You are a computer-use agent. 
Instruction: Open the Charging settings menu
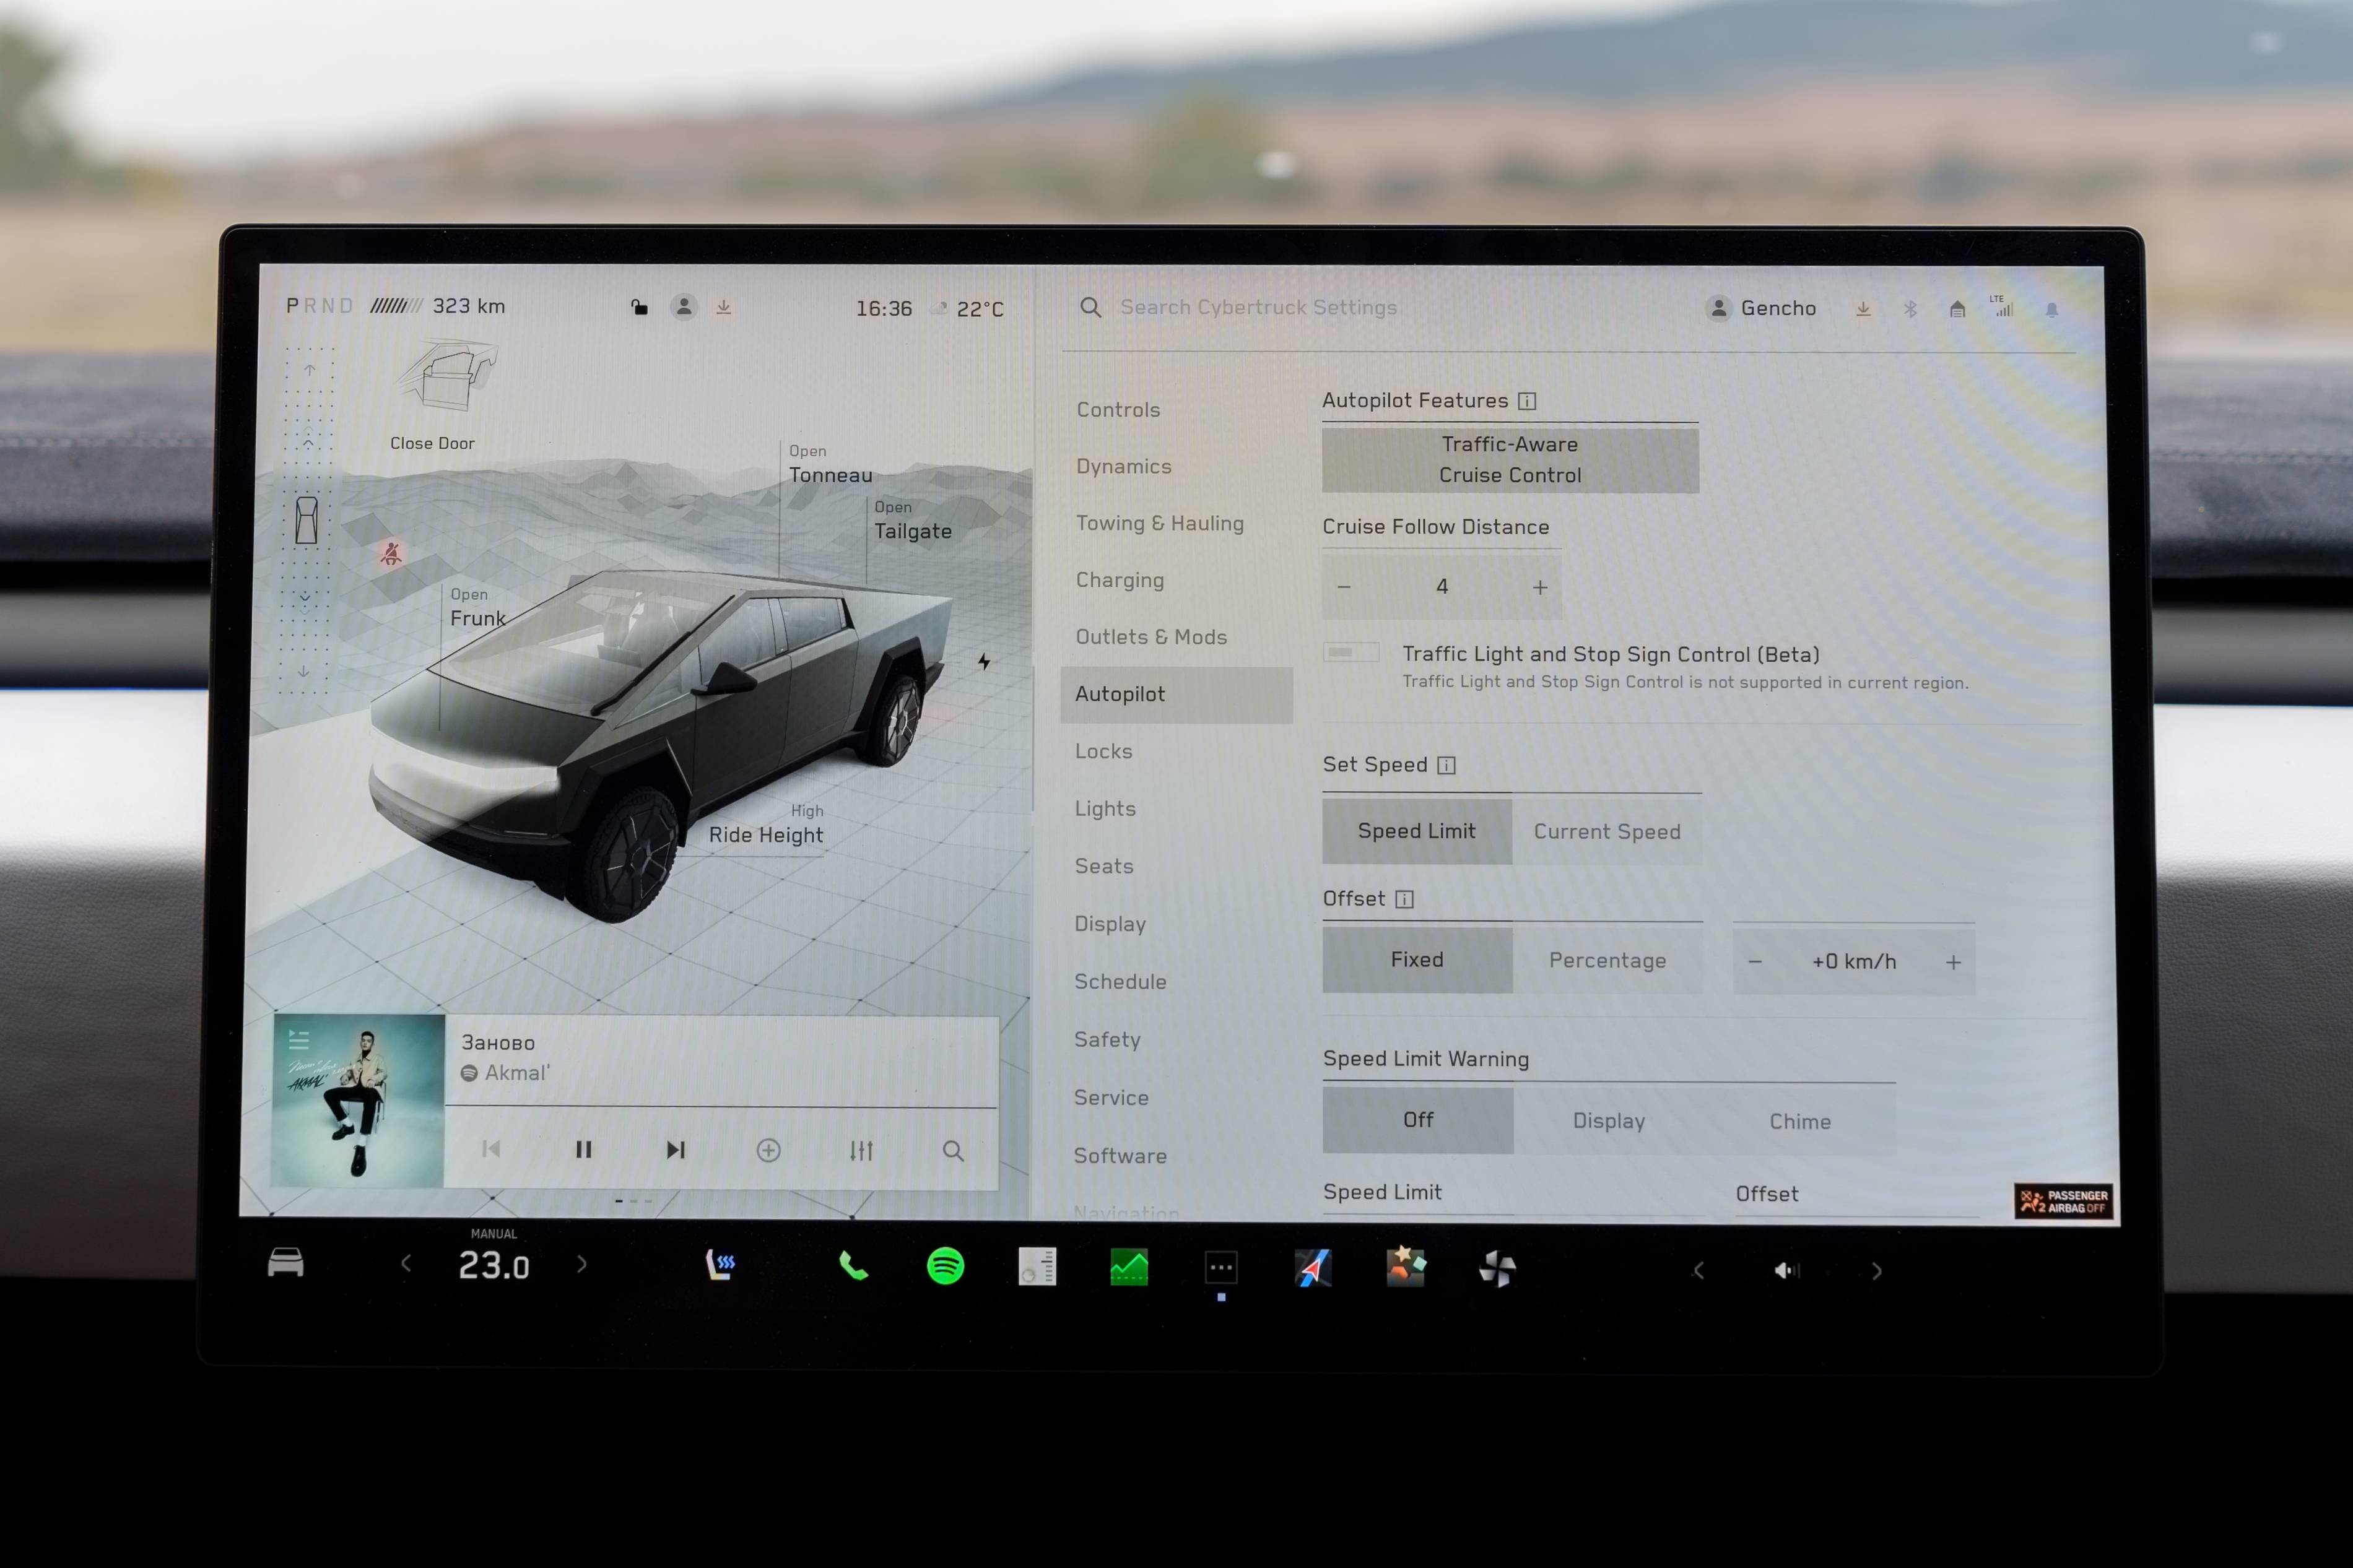pos(1119,580)
